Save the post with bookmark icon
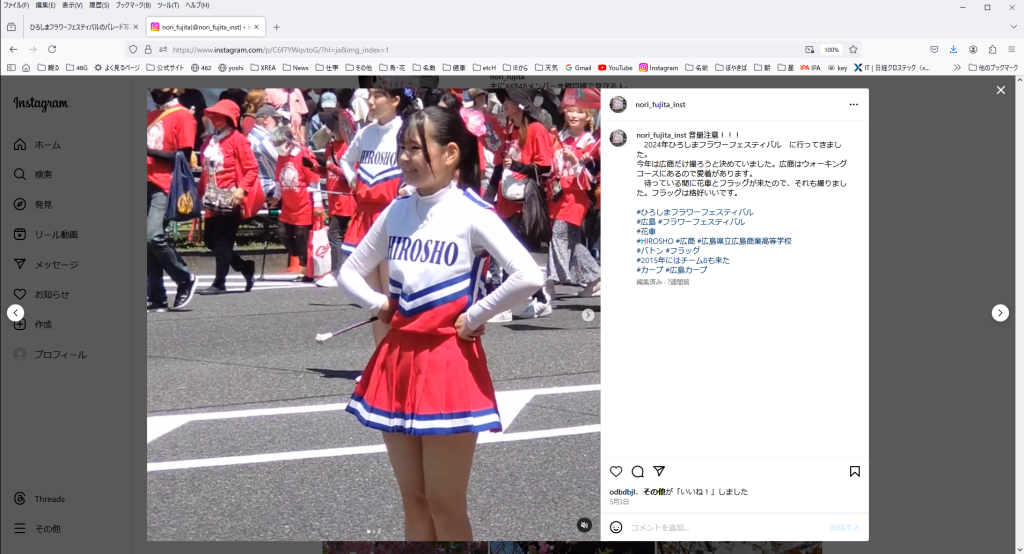 pos(854,471)
